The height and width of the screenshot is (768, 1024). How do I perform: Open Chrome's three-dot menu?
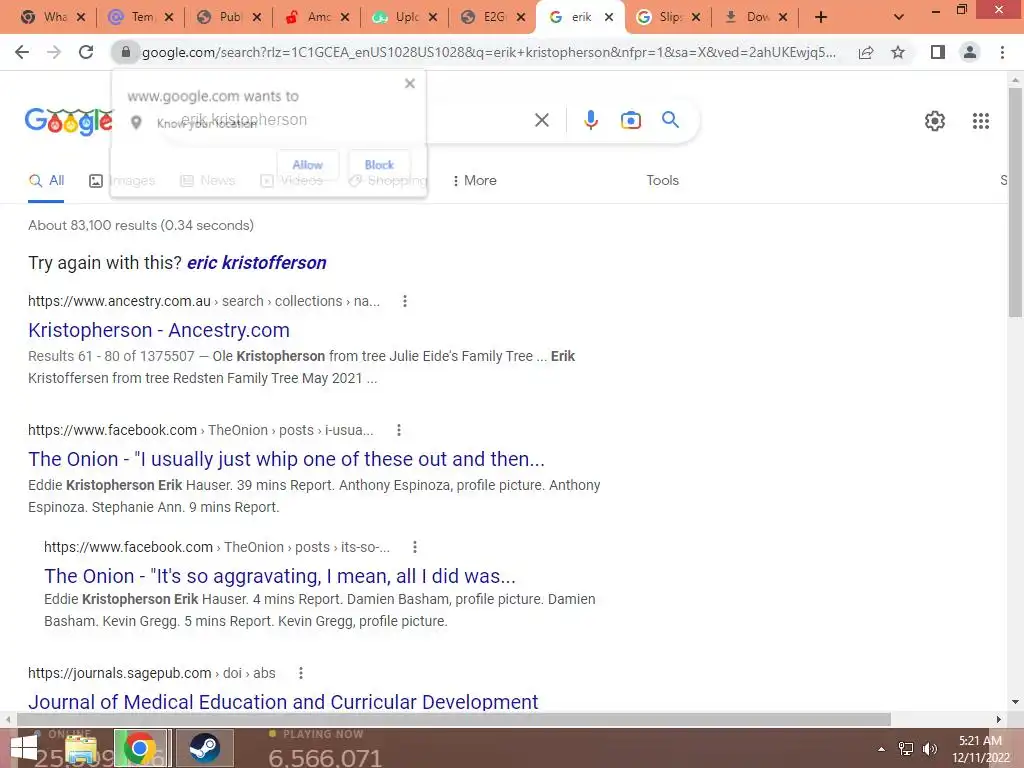1002,52
